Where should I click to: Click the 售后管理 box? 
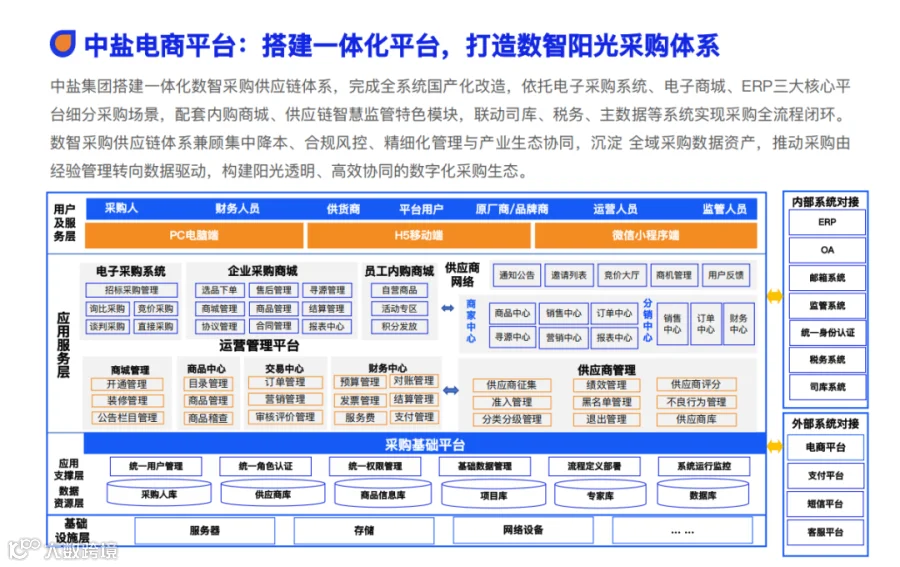click(274, 290)
